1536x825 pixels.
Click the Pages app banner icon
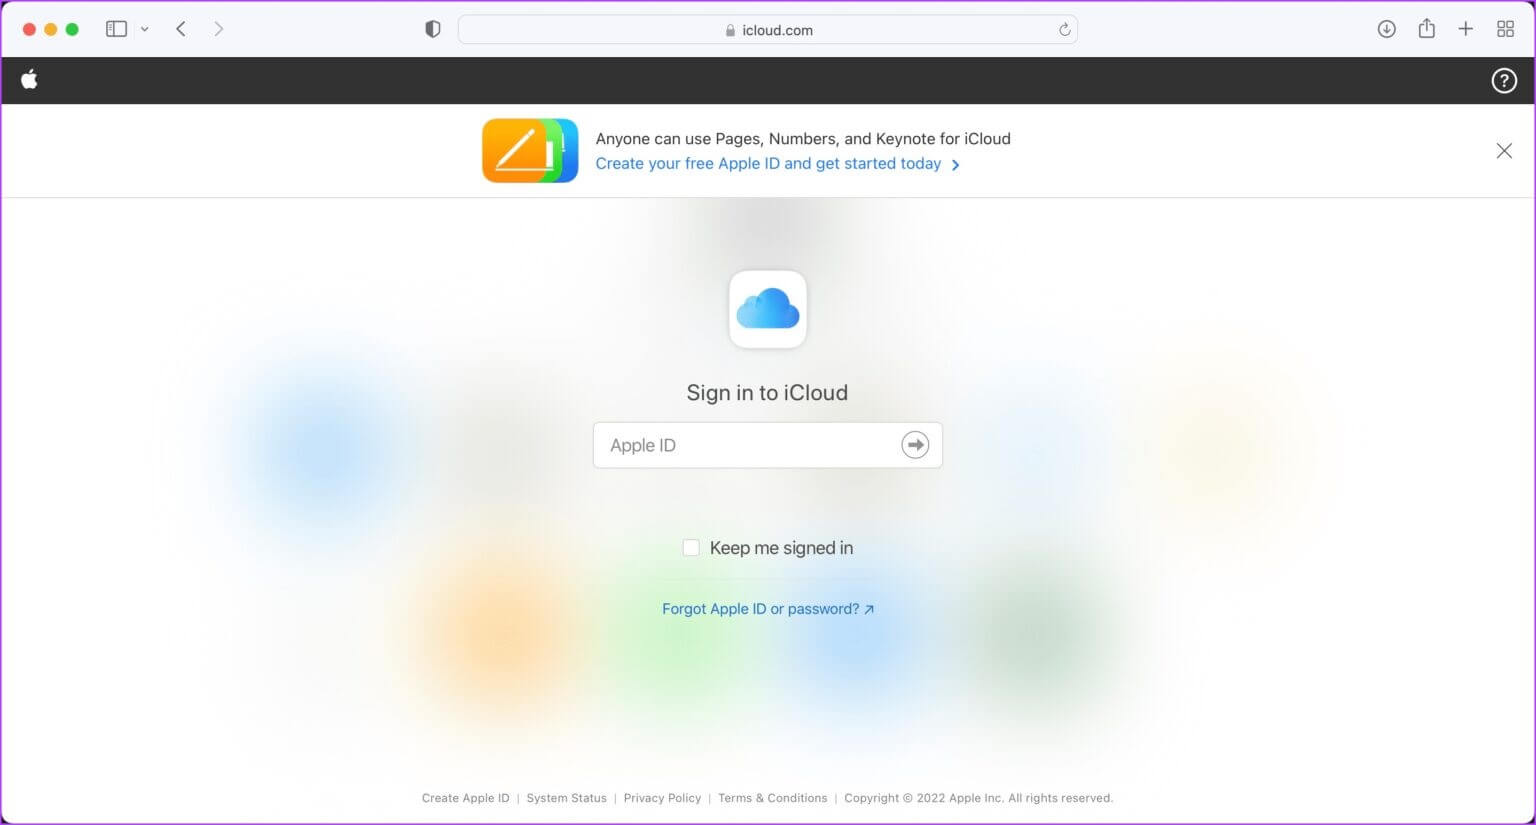tap(530, 150)
